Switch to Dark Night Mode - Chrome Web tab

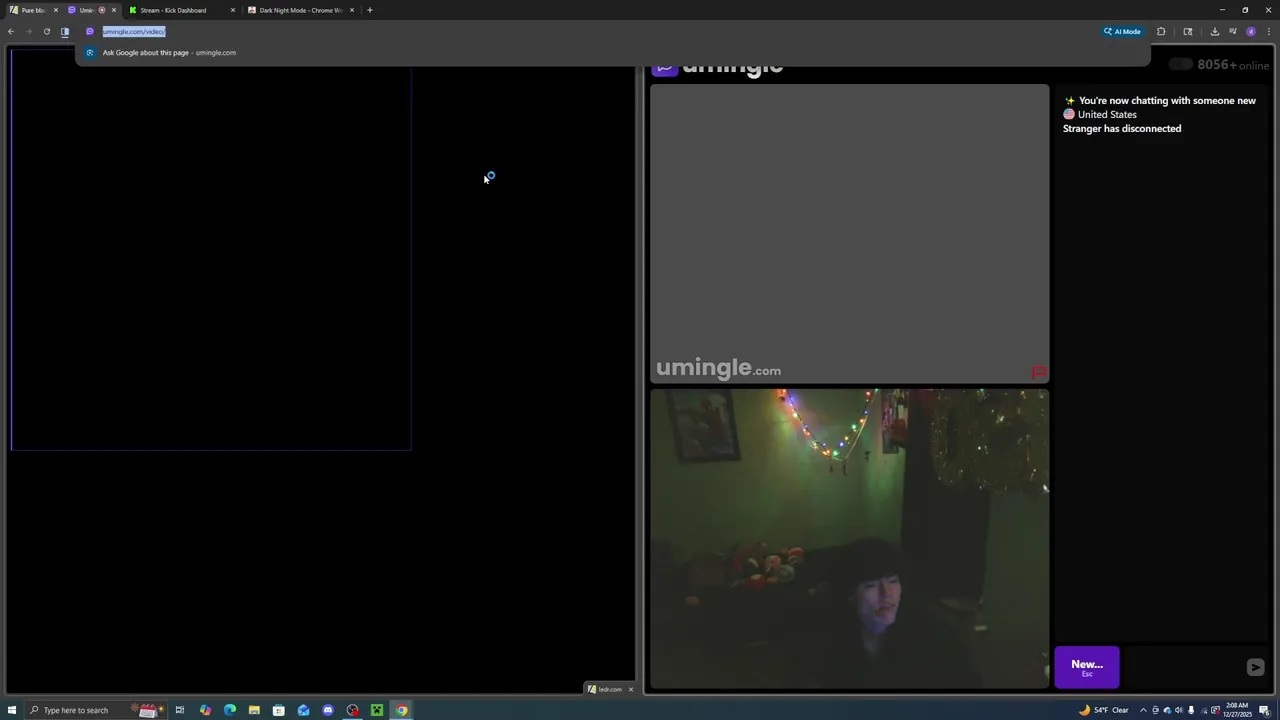[x=300, y=10]
